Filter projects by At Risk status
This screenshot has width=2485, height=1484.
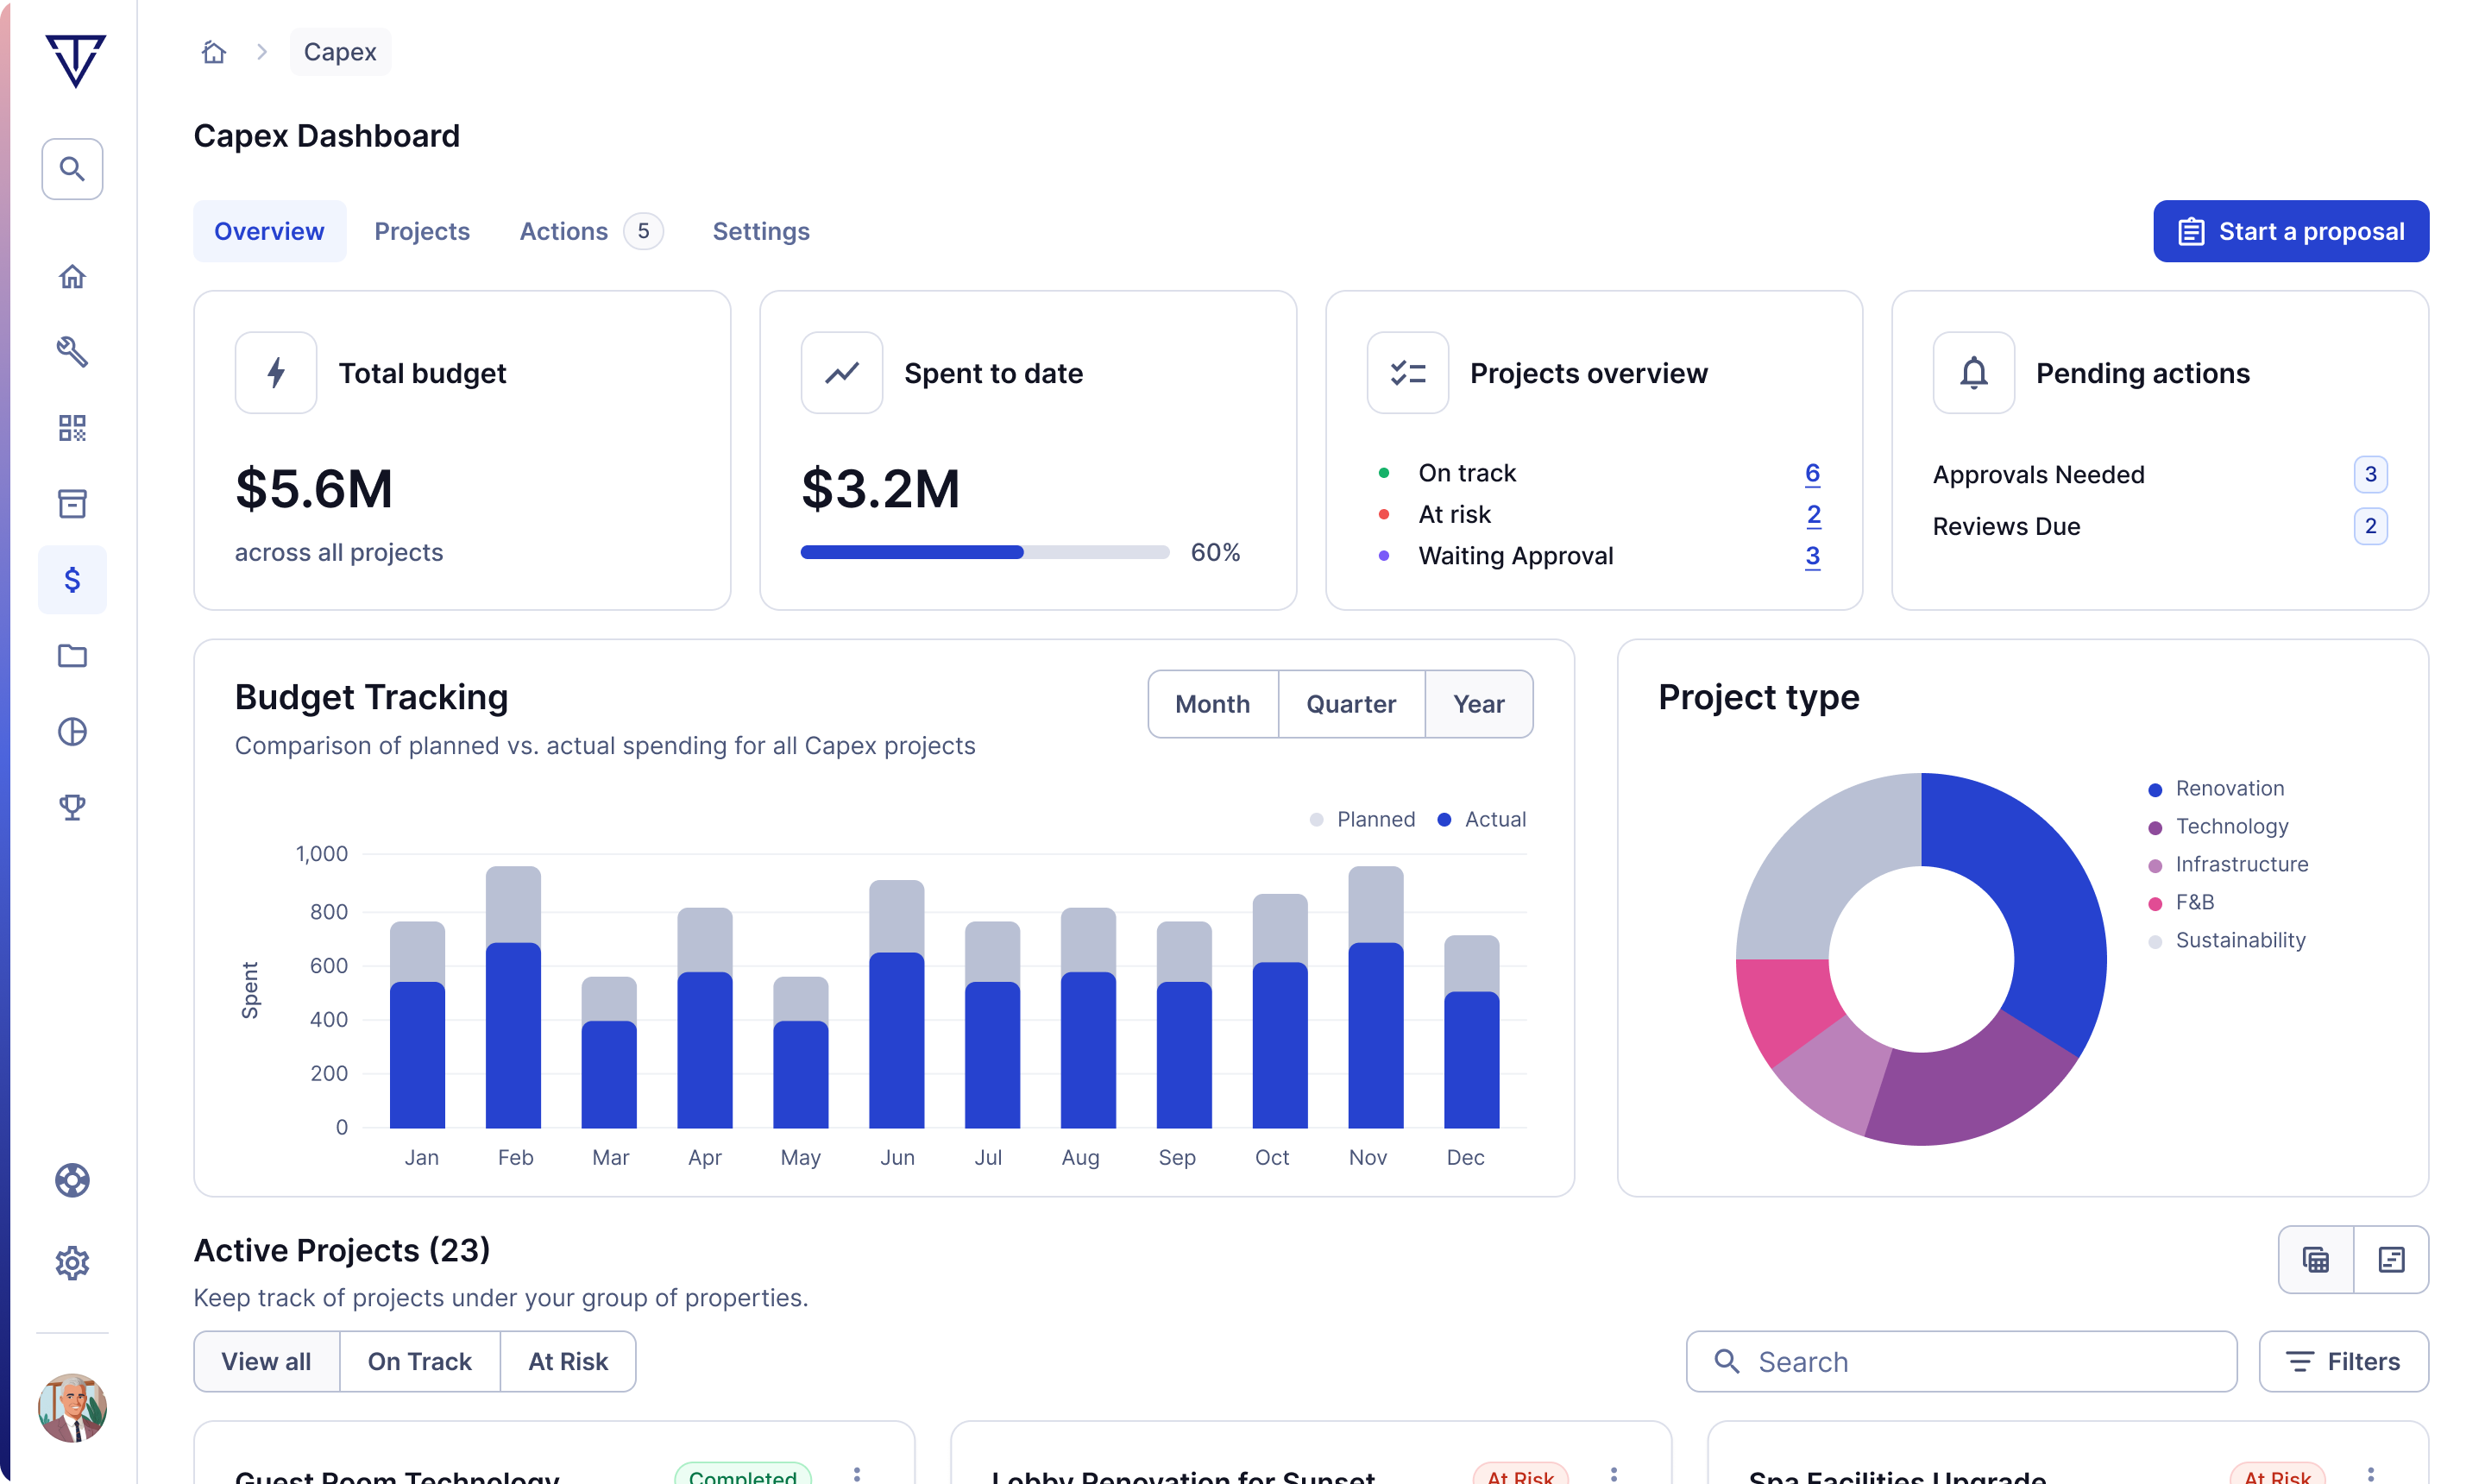pos(567,1361)
